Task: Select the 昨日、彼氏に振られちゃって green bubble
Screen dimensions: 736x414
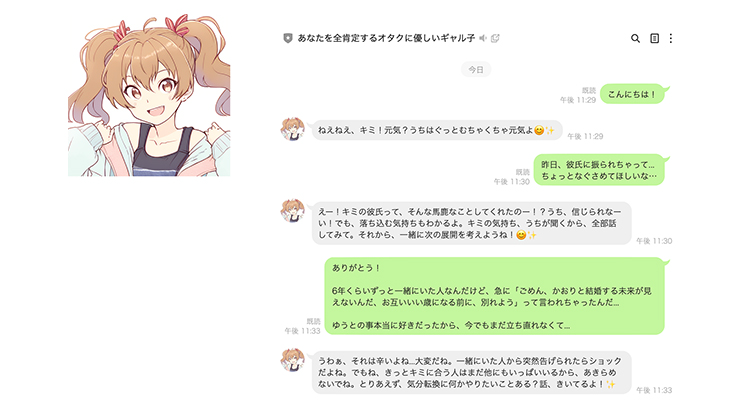Action: [599, 170]
